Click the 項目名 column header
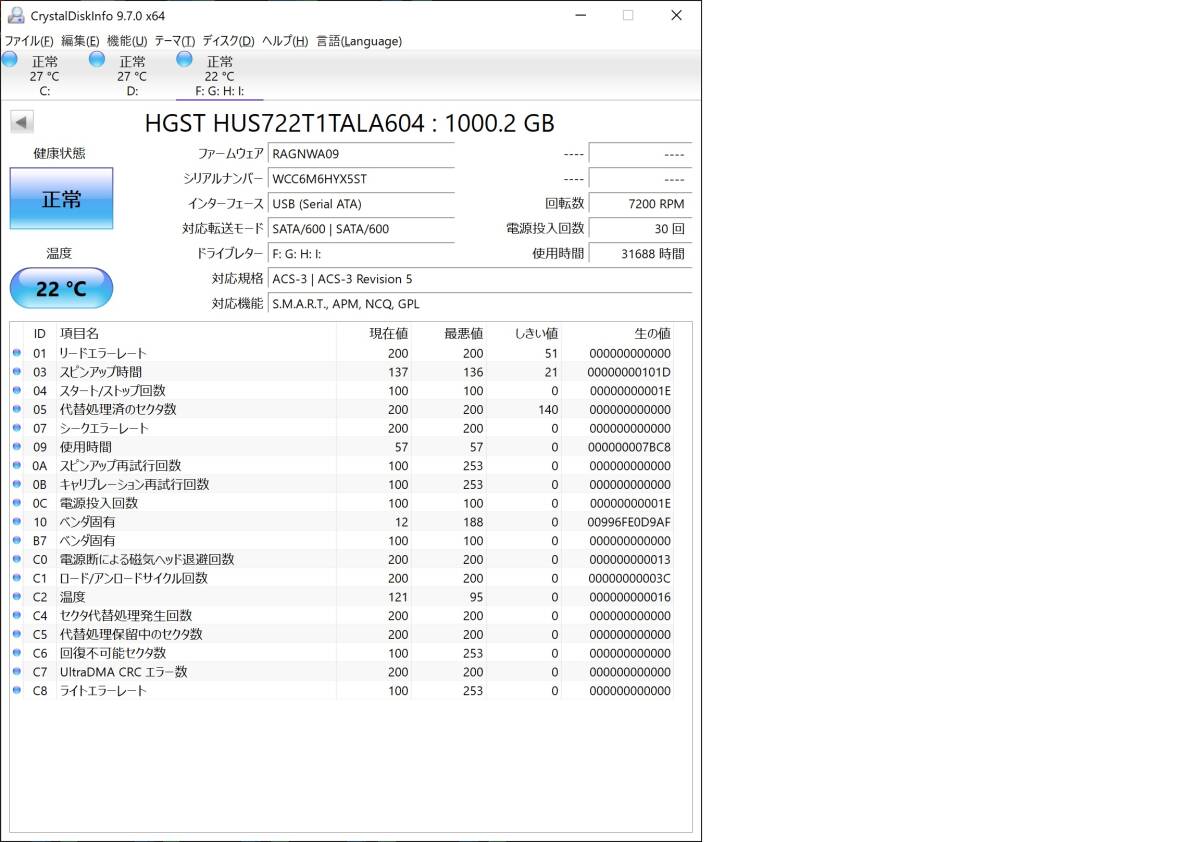Image resolution: width=1200 pixels, height=842 pixels. [x=195, y=333]
